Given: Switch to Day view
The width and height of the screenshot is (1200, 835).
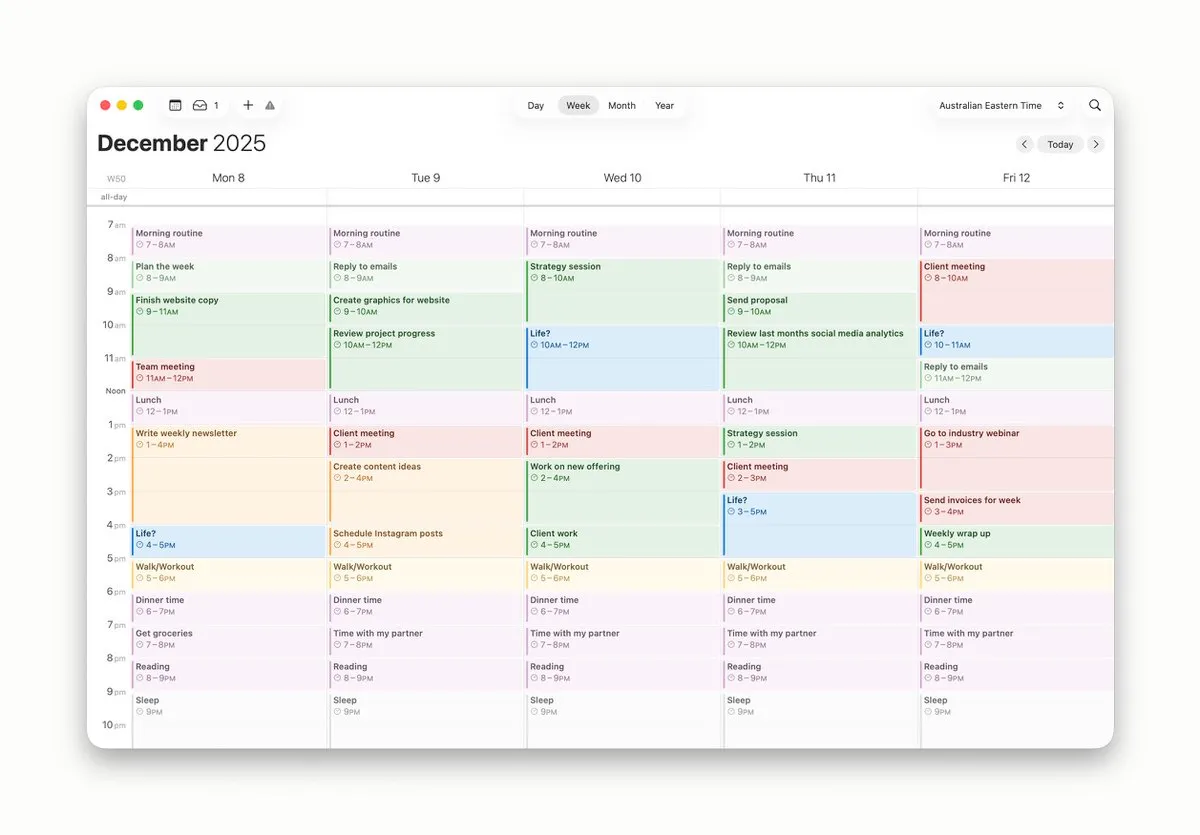Looking at the screenshot, I should tap(536, 105).
